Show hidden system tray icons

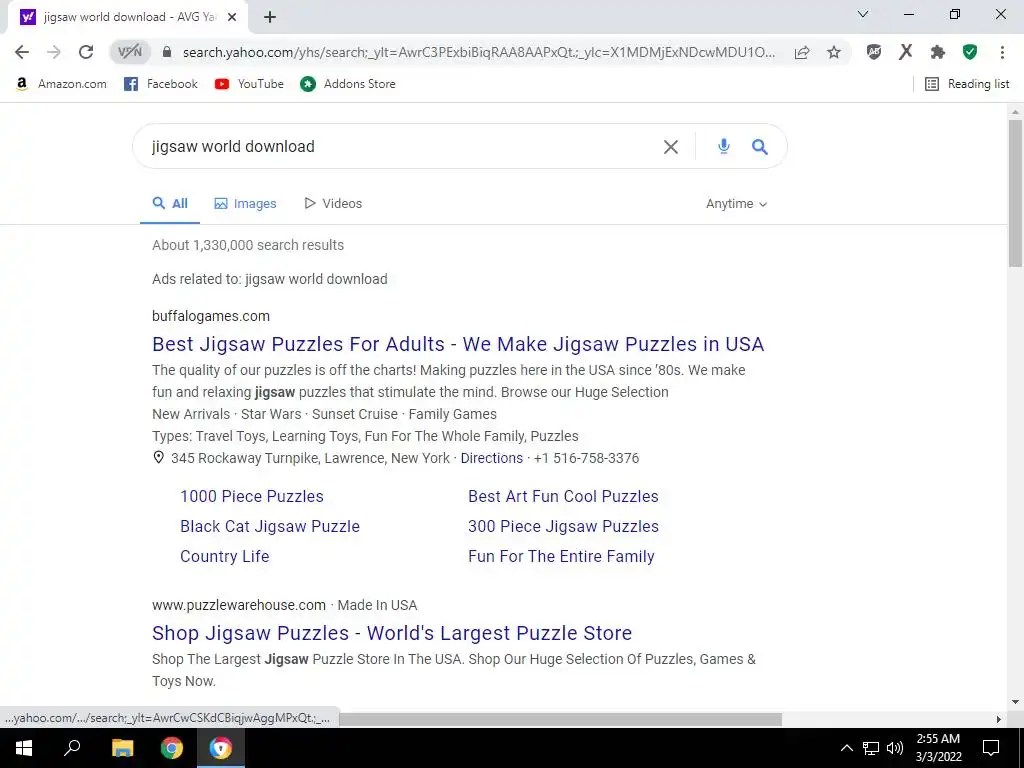[x=846, y=748]
